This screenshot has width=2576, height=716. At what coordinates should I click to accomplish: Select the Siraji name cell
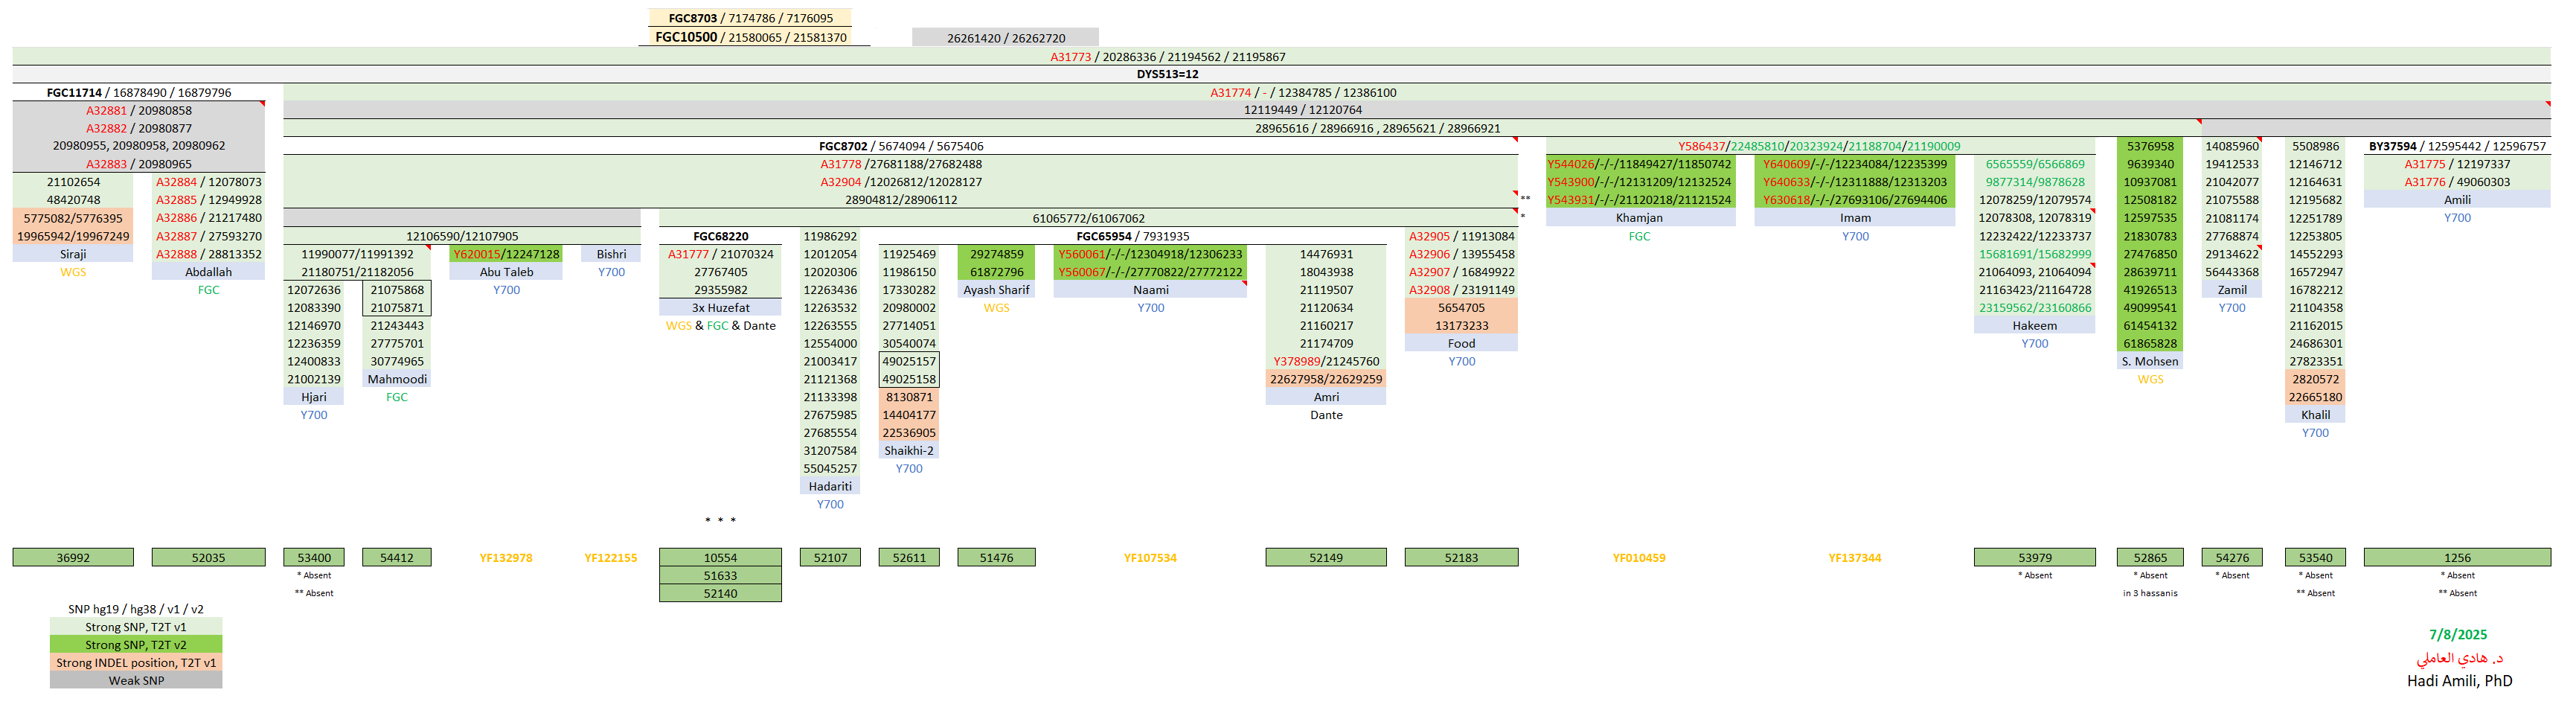(73, 254)
